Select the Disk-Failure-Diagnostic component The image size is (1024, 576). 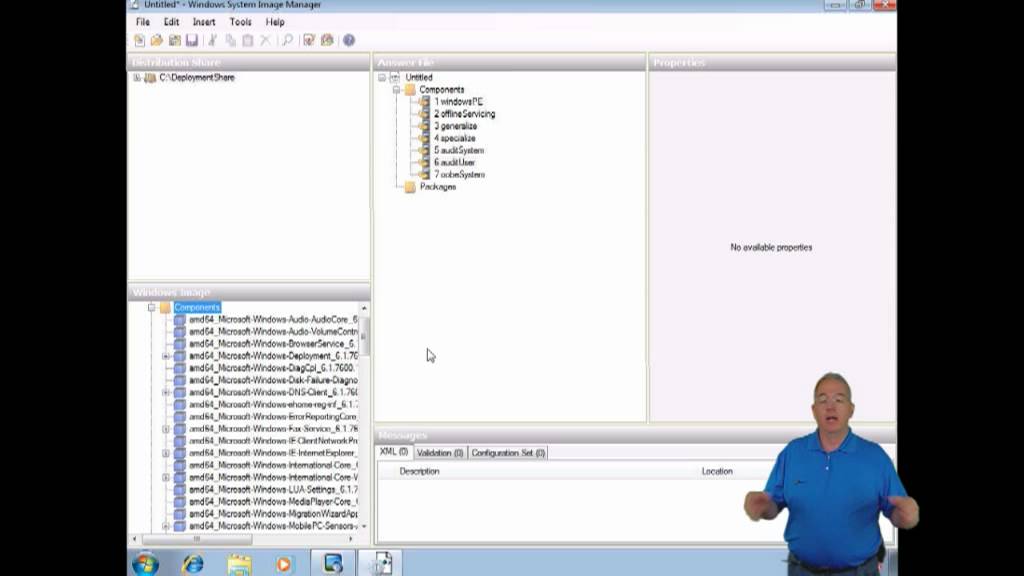(273, 381)
